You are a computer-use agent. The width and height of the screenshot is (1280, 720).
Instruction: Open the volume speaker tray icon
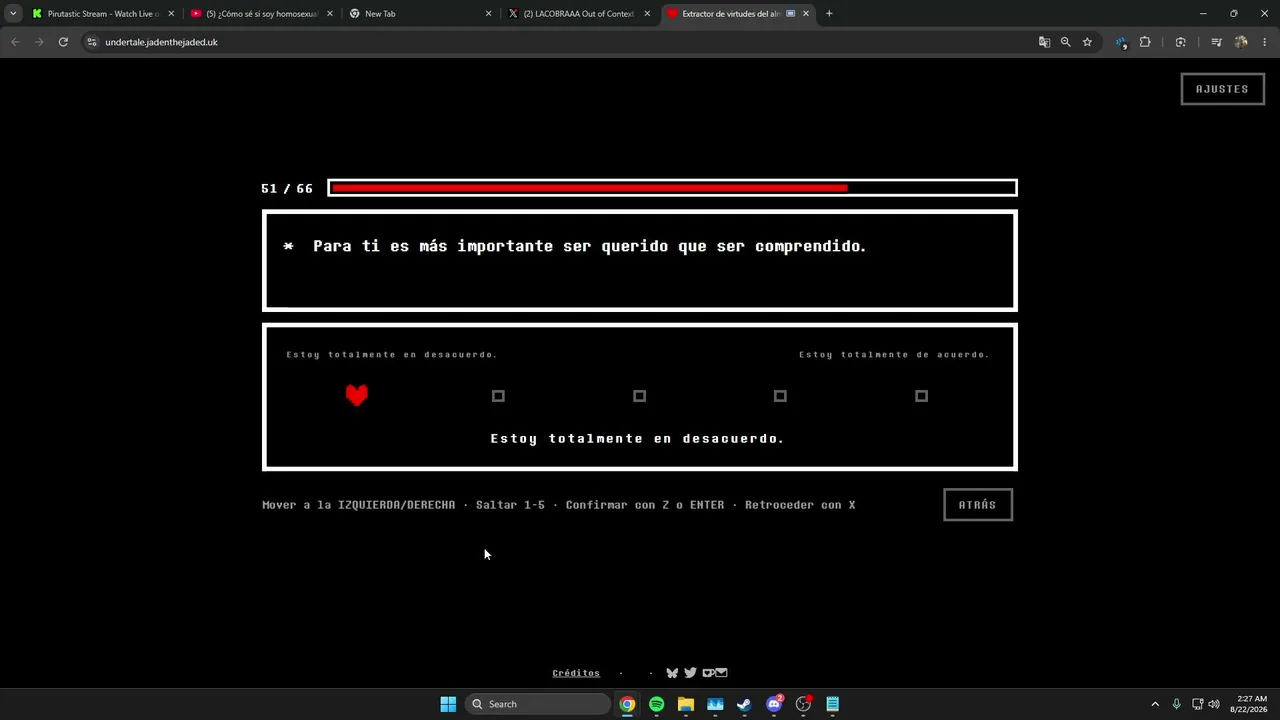(x=1214, y=704)
